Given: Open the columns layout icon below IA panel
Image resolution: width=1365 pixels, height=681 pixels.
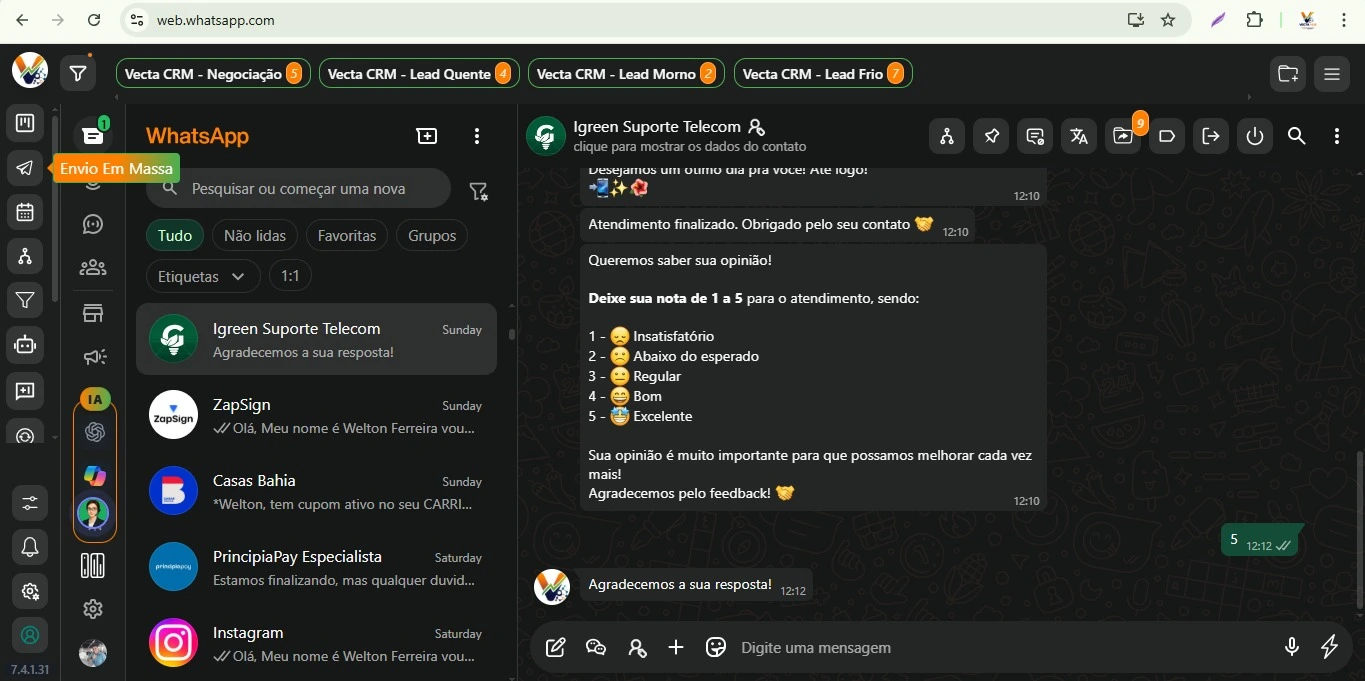Looking at the screenshot, I should pos(93,566).
